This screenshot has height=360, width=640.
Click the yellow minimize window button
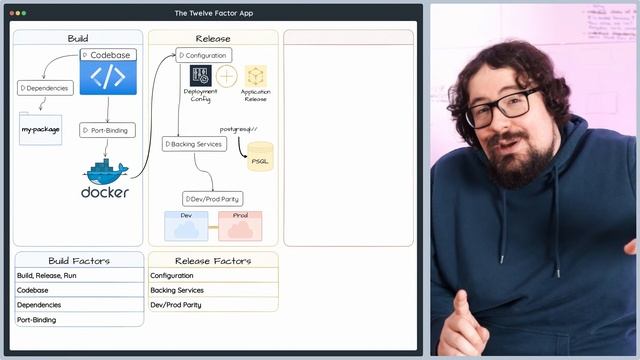coord(18,13)
